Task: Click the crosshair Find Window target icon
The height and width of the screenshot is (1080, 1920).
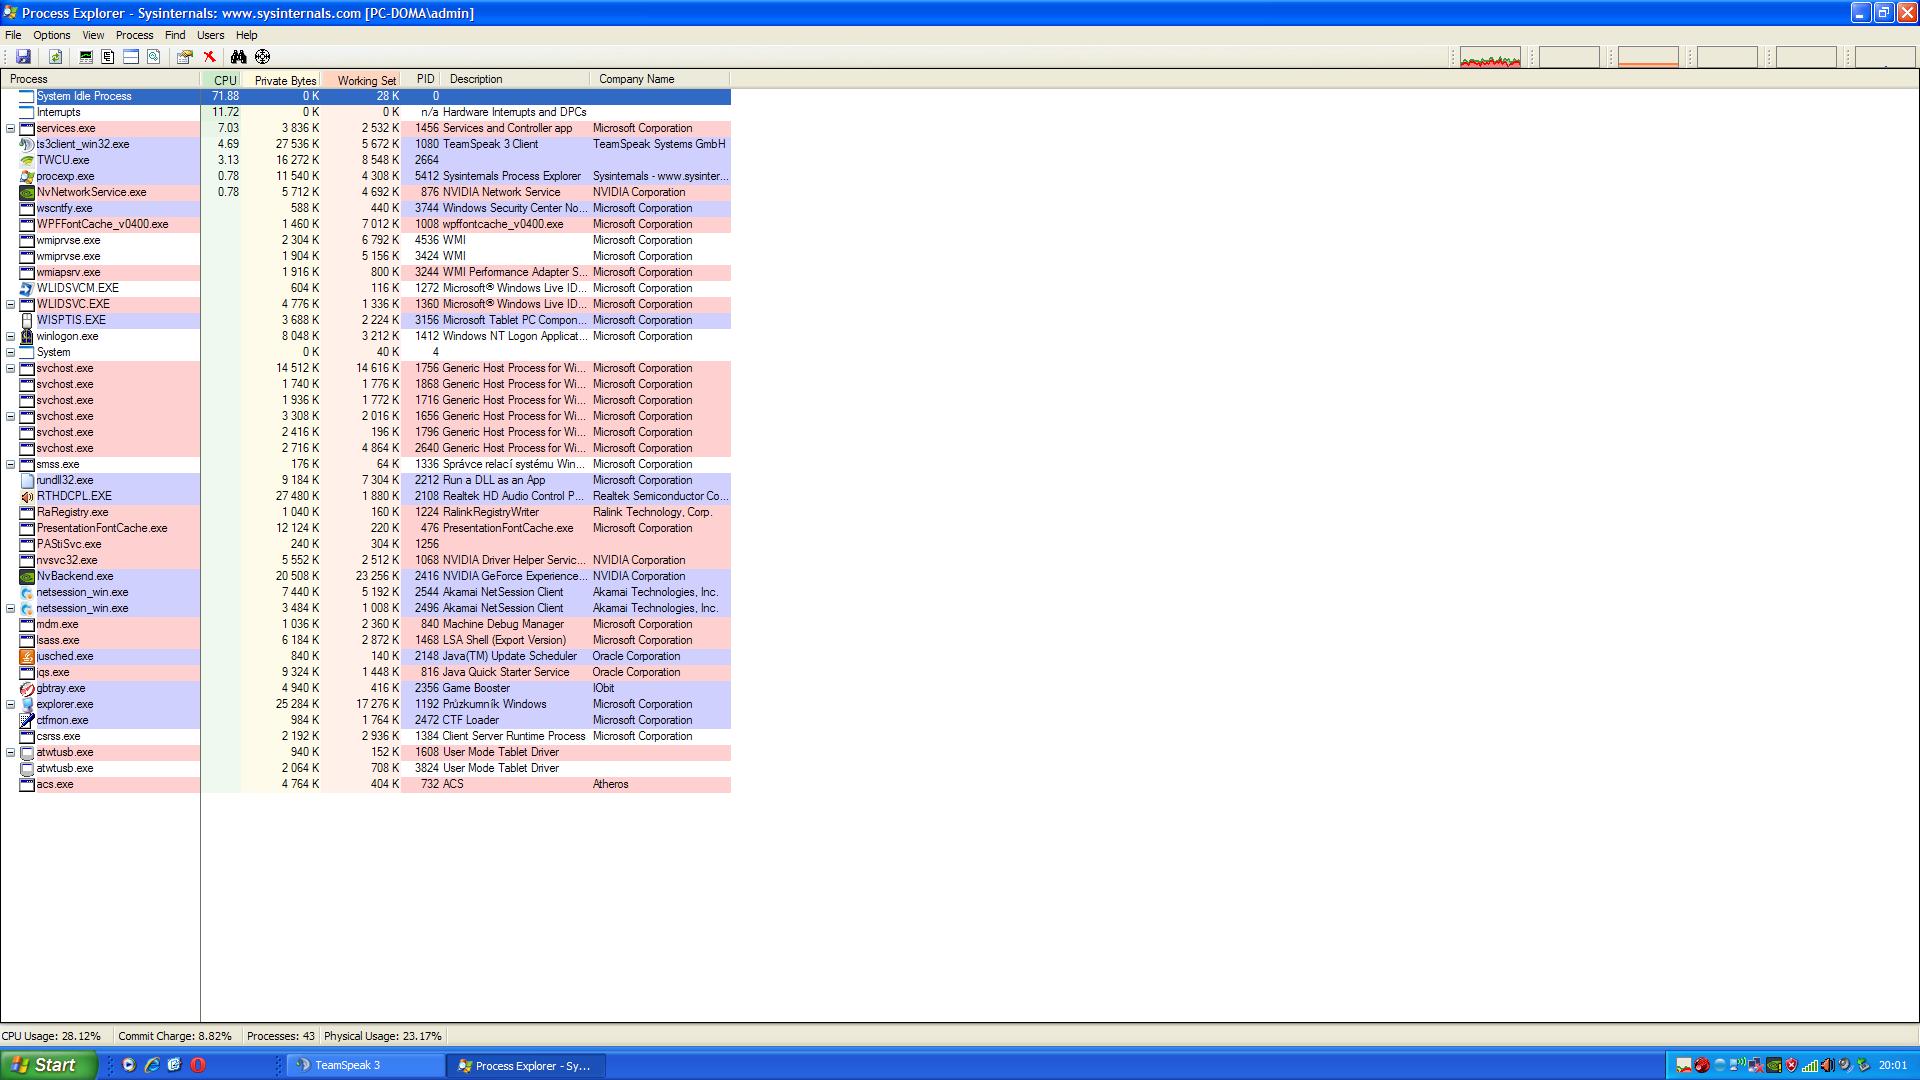Action: (x=262, y=57)
